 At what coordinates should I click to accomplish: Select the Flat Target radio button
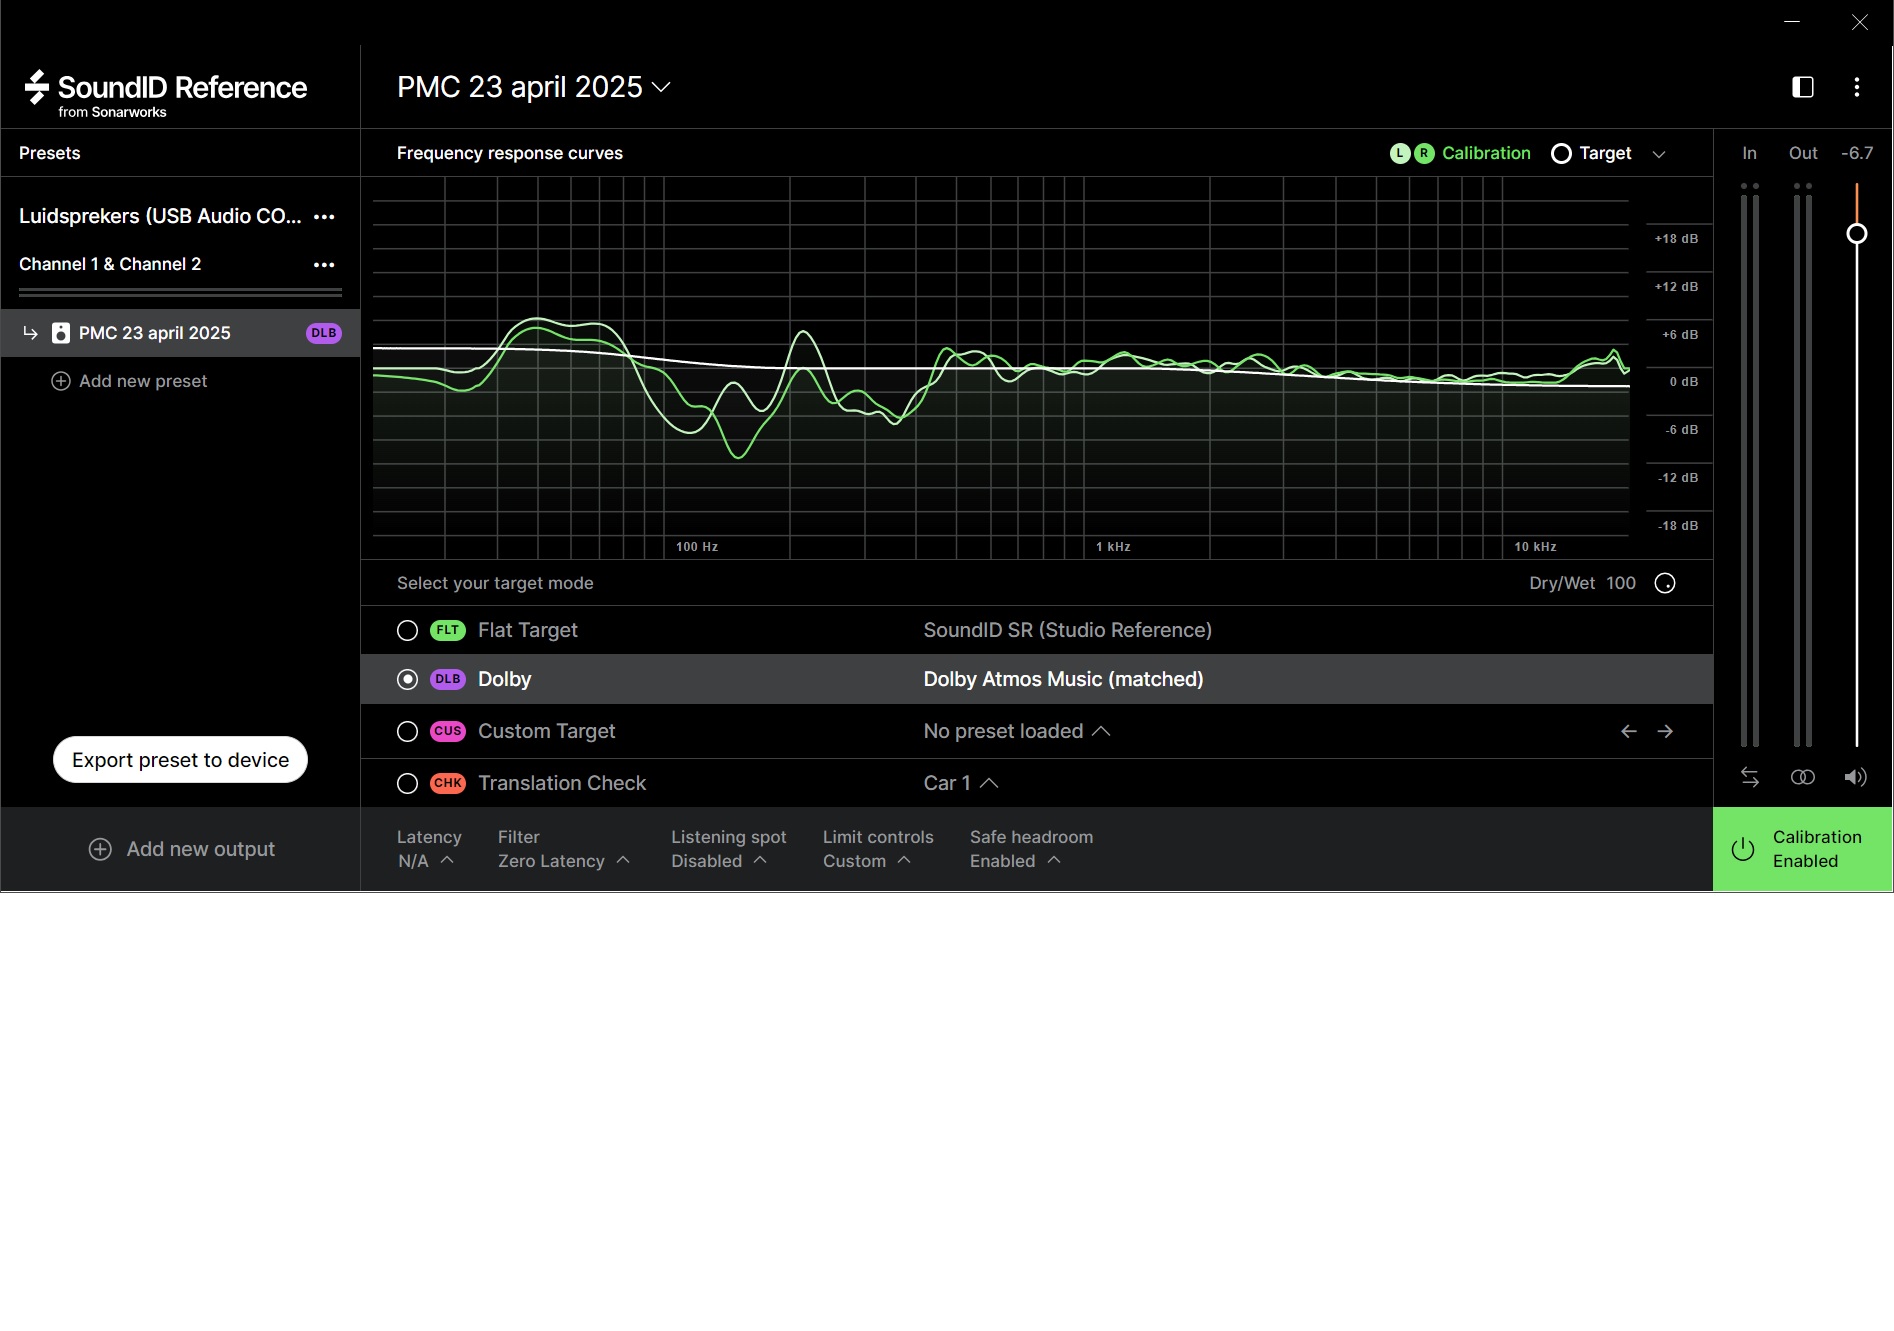coord(407,631)
